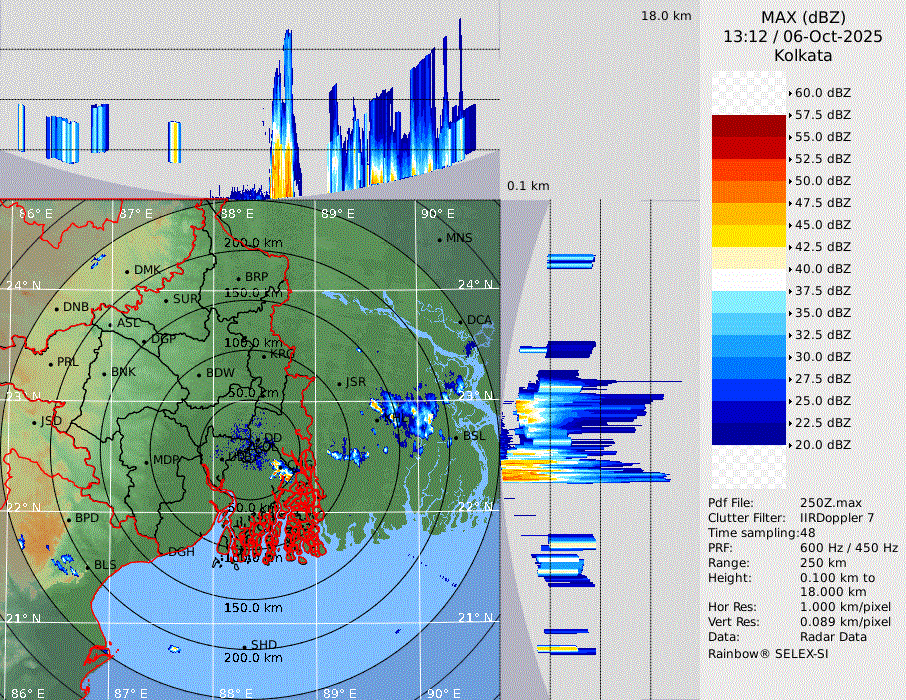
Task: Select the BPD station marker
Action: [69, 520]
